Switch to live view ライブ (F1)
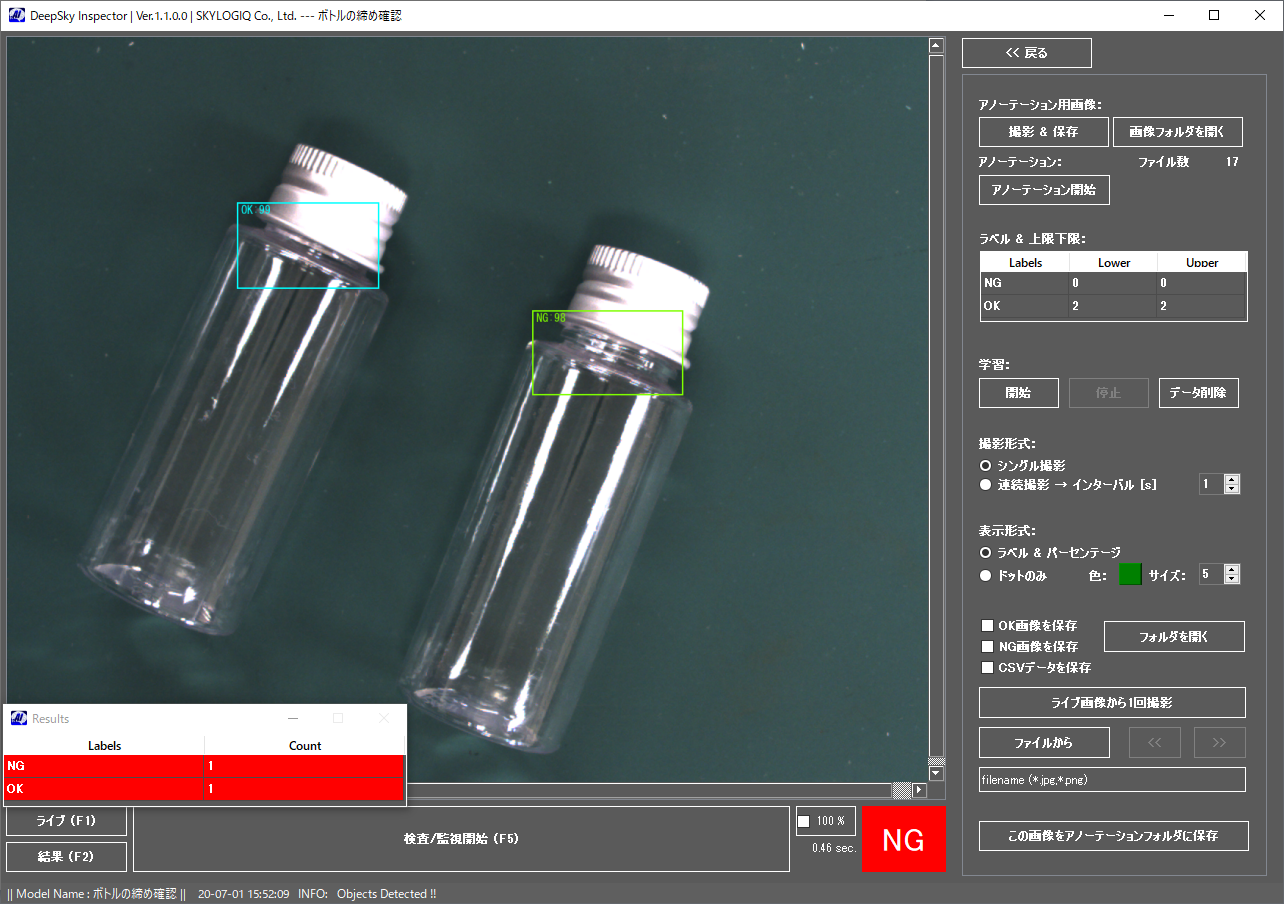This screenshot has height=904, width=1284. click(66, 821)
